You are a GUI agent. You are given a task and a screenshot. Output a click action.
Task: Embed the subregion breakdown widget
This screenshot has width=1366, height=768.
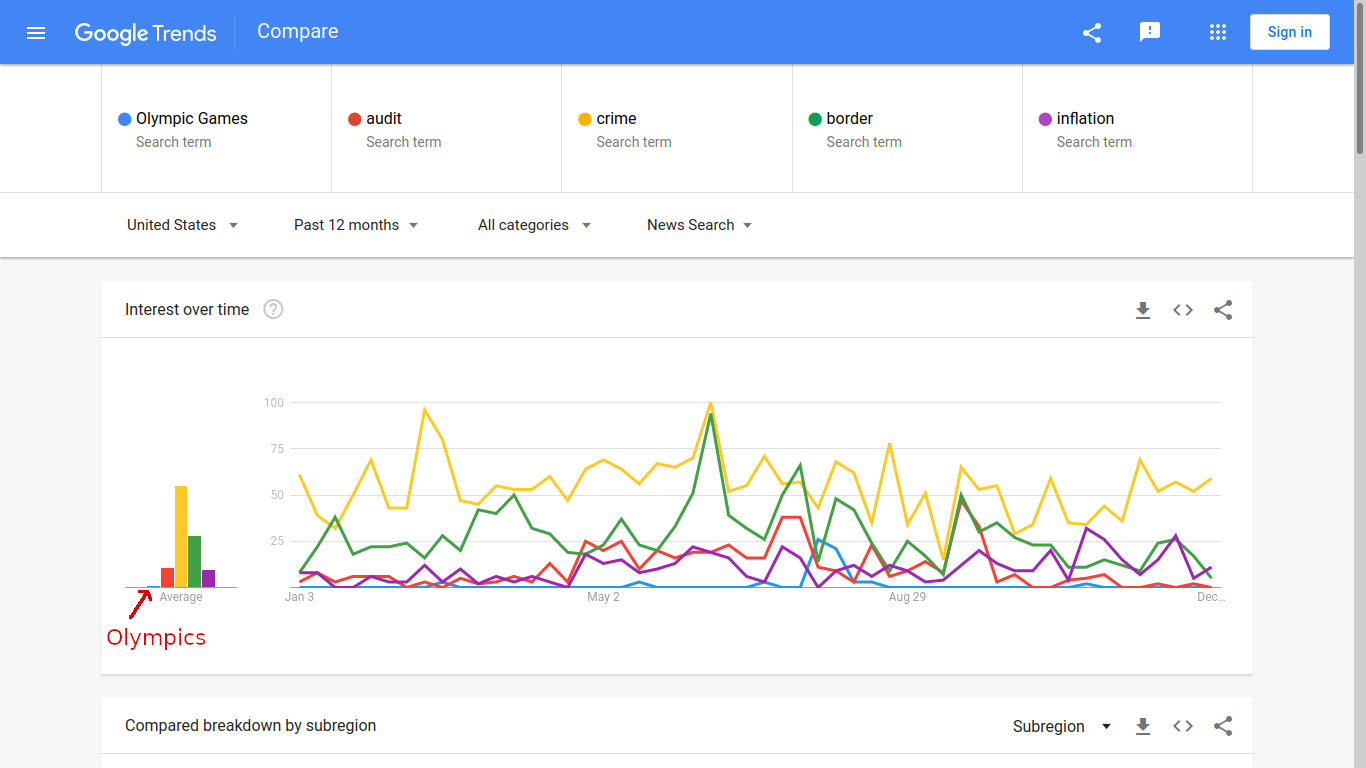coord(1183,726)
